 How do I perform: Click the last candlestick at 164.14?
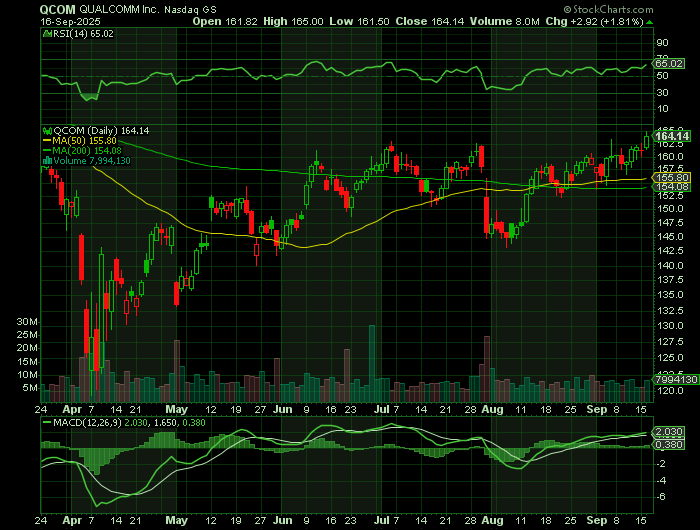click(x=646, y=141)
